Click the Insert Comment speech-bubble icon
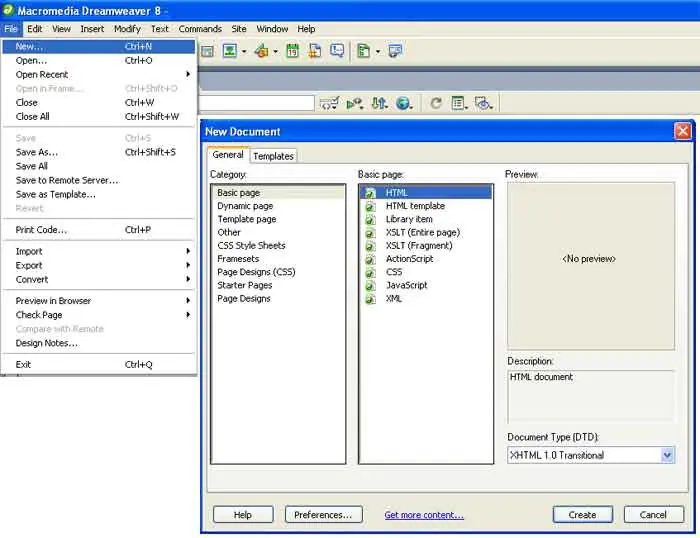700x538 pixels. click(x=337, y=51)
